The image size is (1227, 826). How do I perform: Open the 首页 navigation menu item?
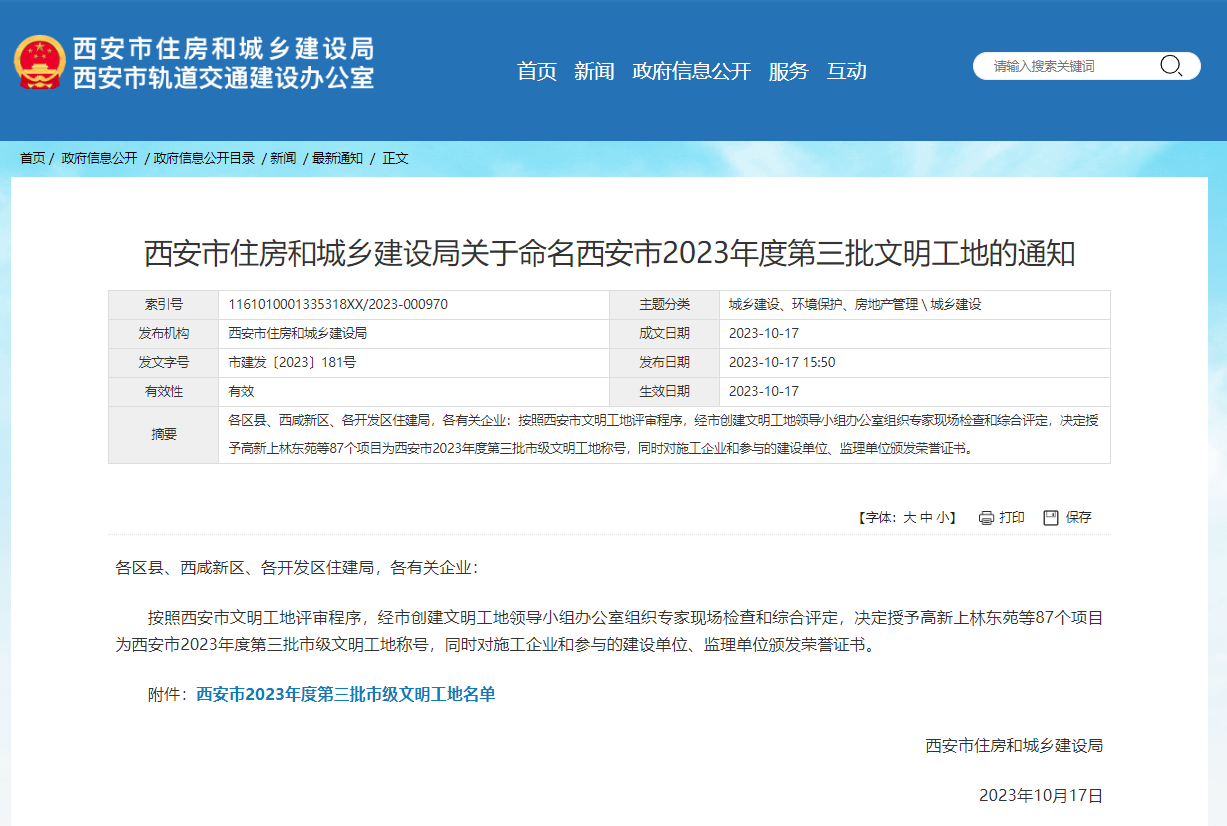[536, 71]
